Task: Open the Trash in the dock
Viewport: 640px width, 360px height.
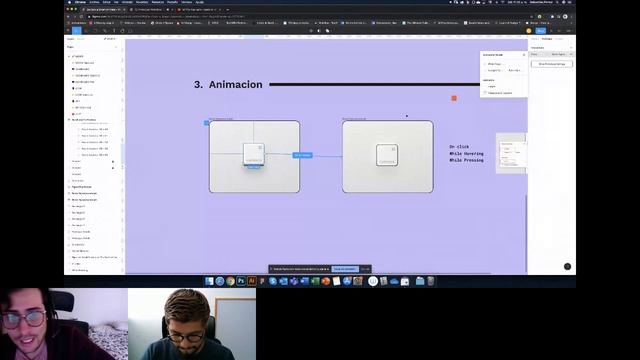Action: pos(431,281)
